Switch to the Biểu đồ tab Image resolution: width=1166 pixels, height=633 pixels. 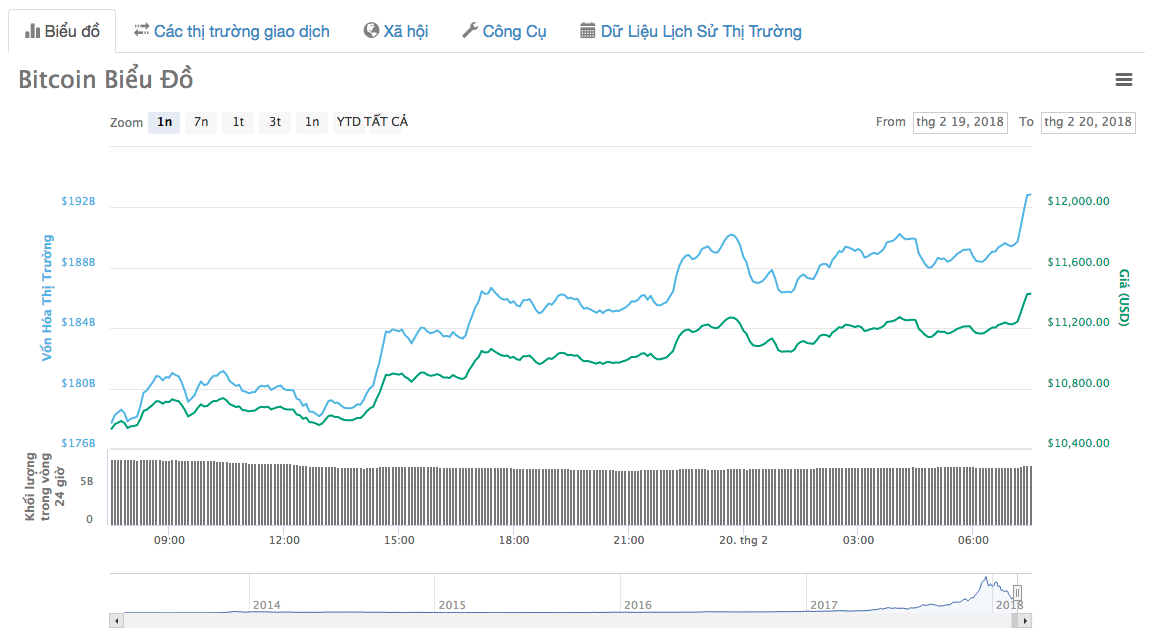coord(62,31)
